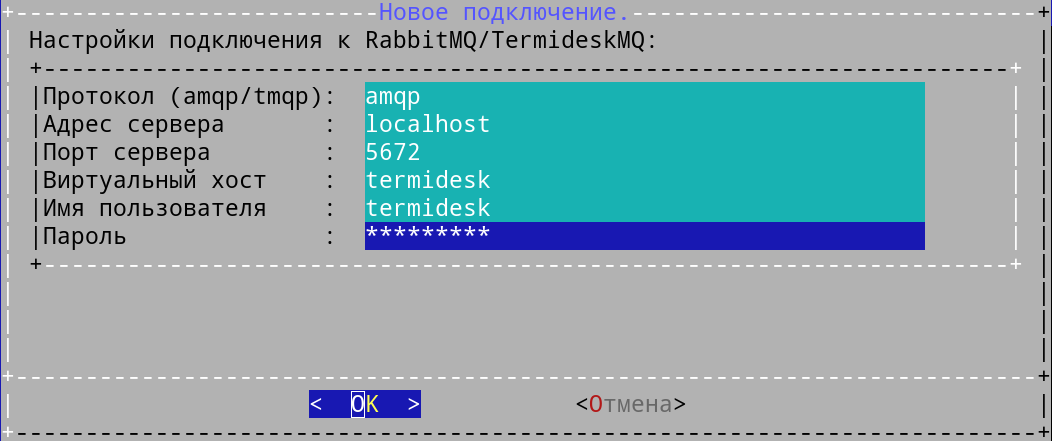
Task: Click the Имя пользователя value field
Action: 645,208
